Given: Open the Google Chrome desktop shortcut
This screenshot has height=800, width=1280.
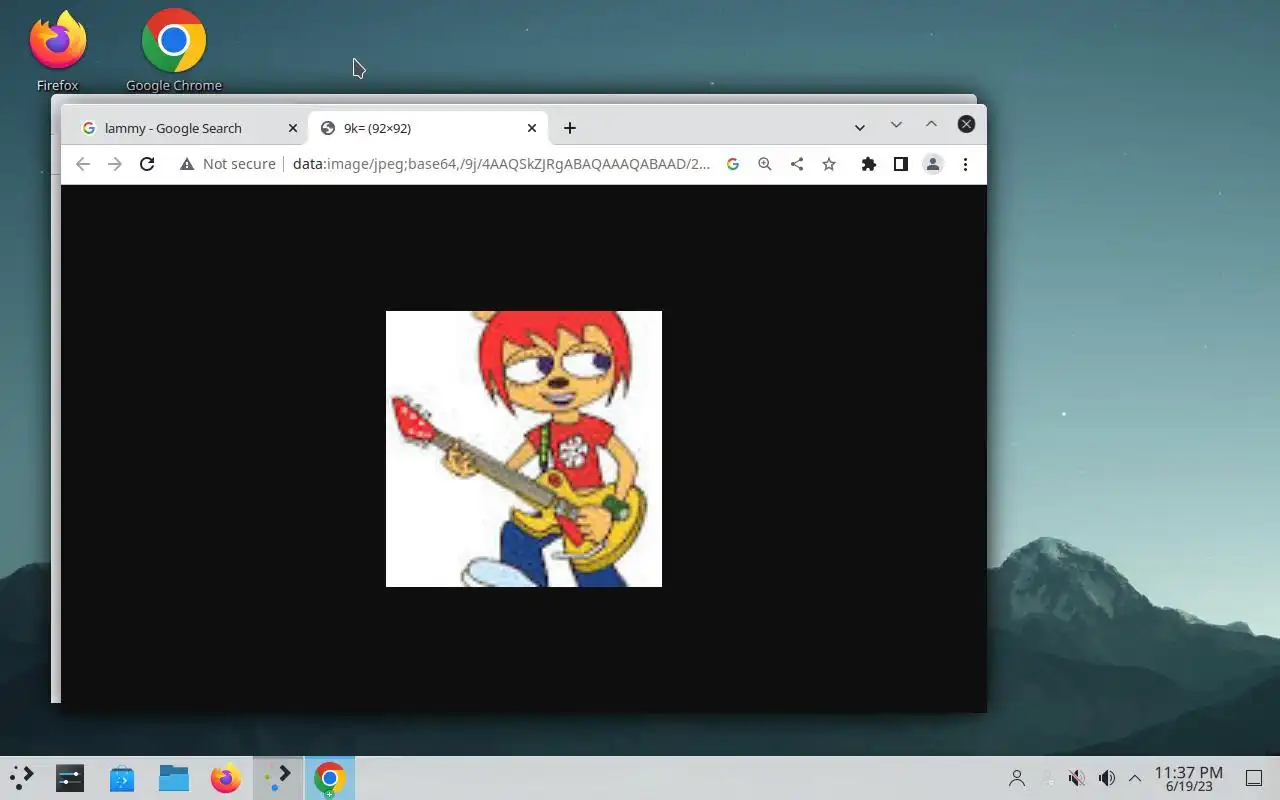Looking at the screenshot, I should point(174,50).
